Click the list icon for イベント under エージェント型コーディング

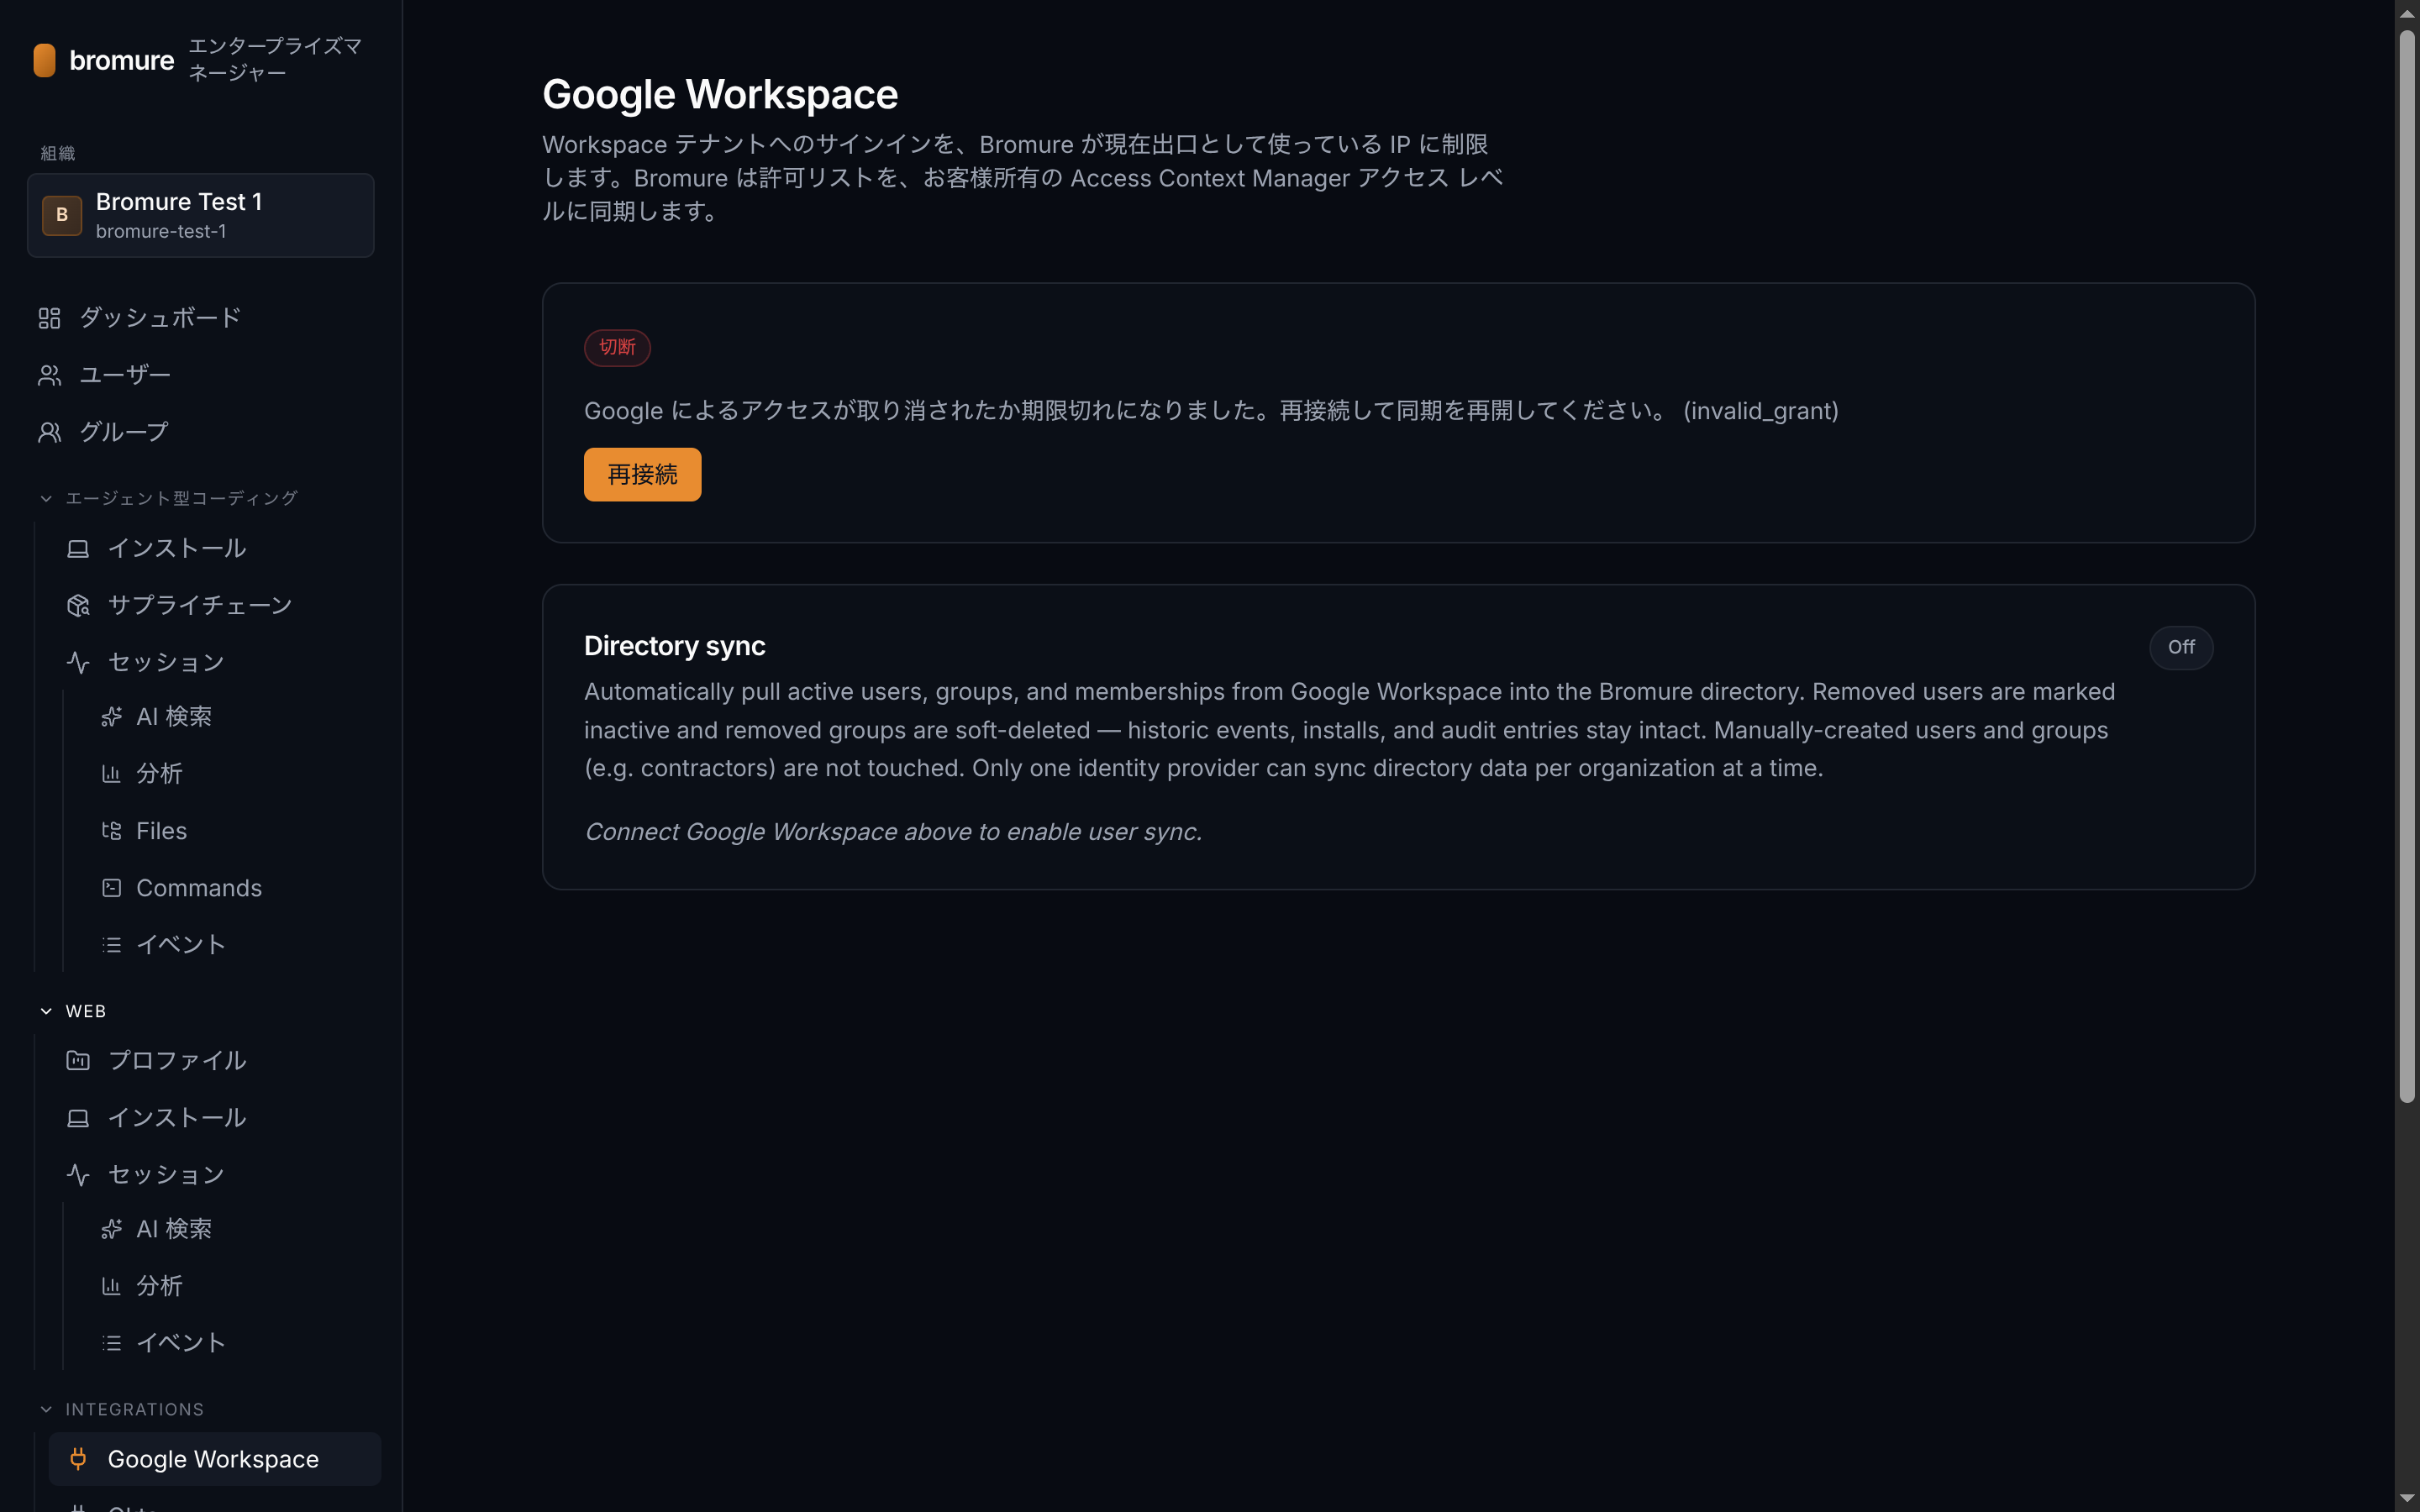[x=111, y=944]
